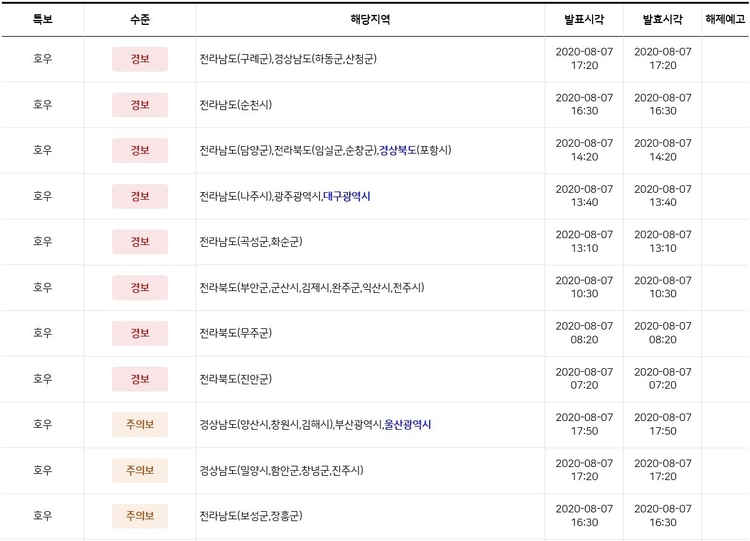Click the 전라남도(곡성군,화순군) region text

pyautogui.click(x=251, y=242)
